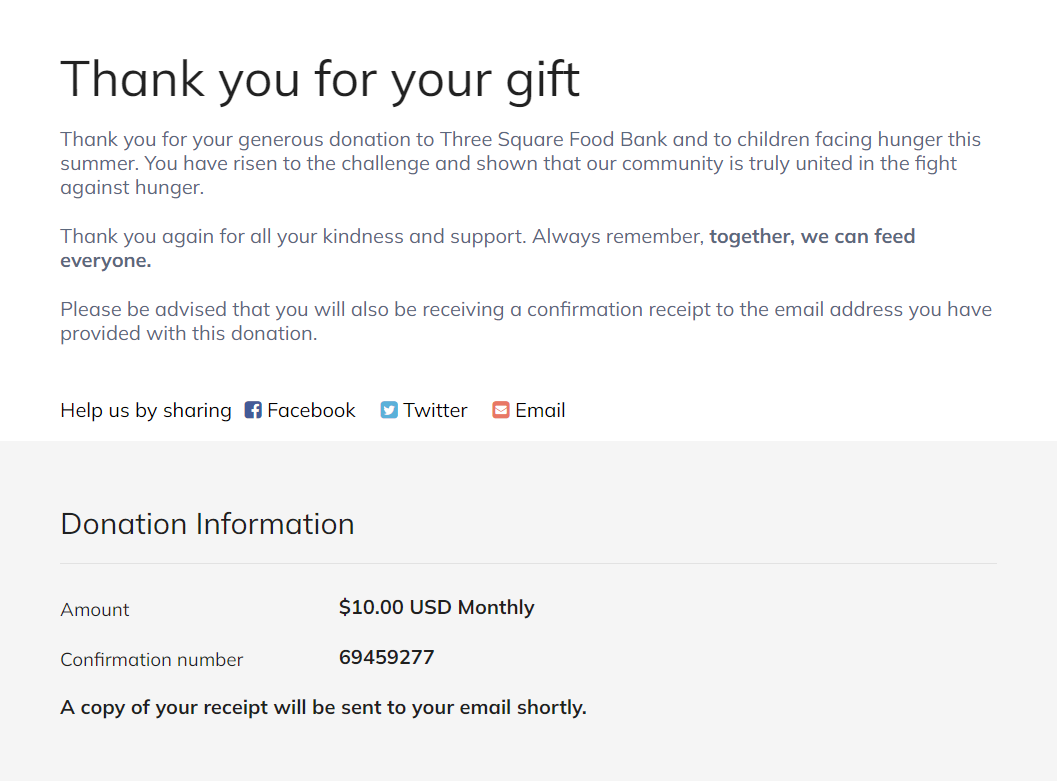
Task: Click the divider line under Donation Information
Action: (528, 564)
